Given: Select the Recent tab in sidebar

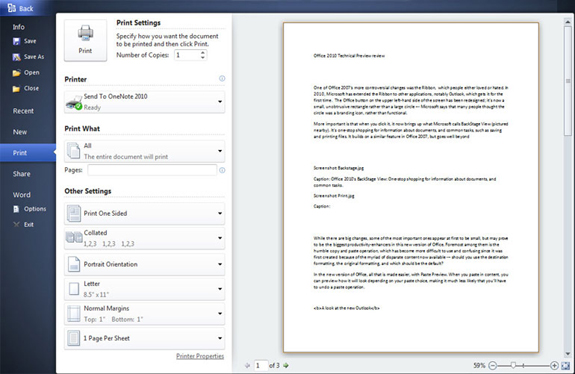Looking at the screenshot, I should pyautogui.click(x=23, y=111).
